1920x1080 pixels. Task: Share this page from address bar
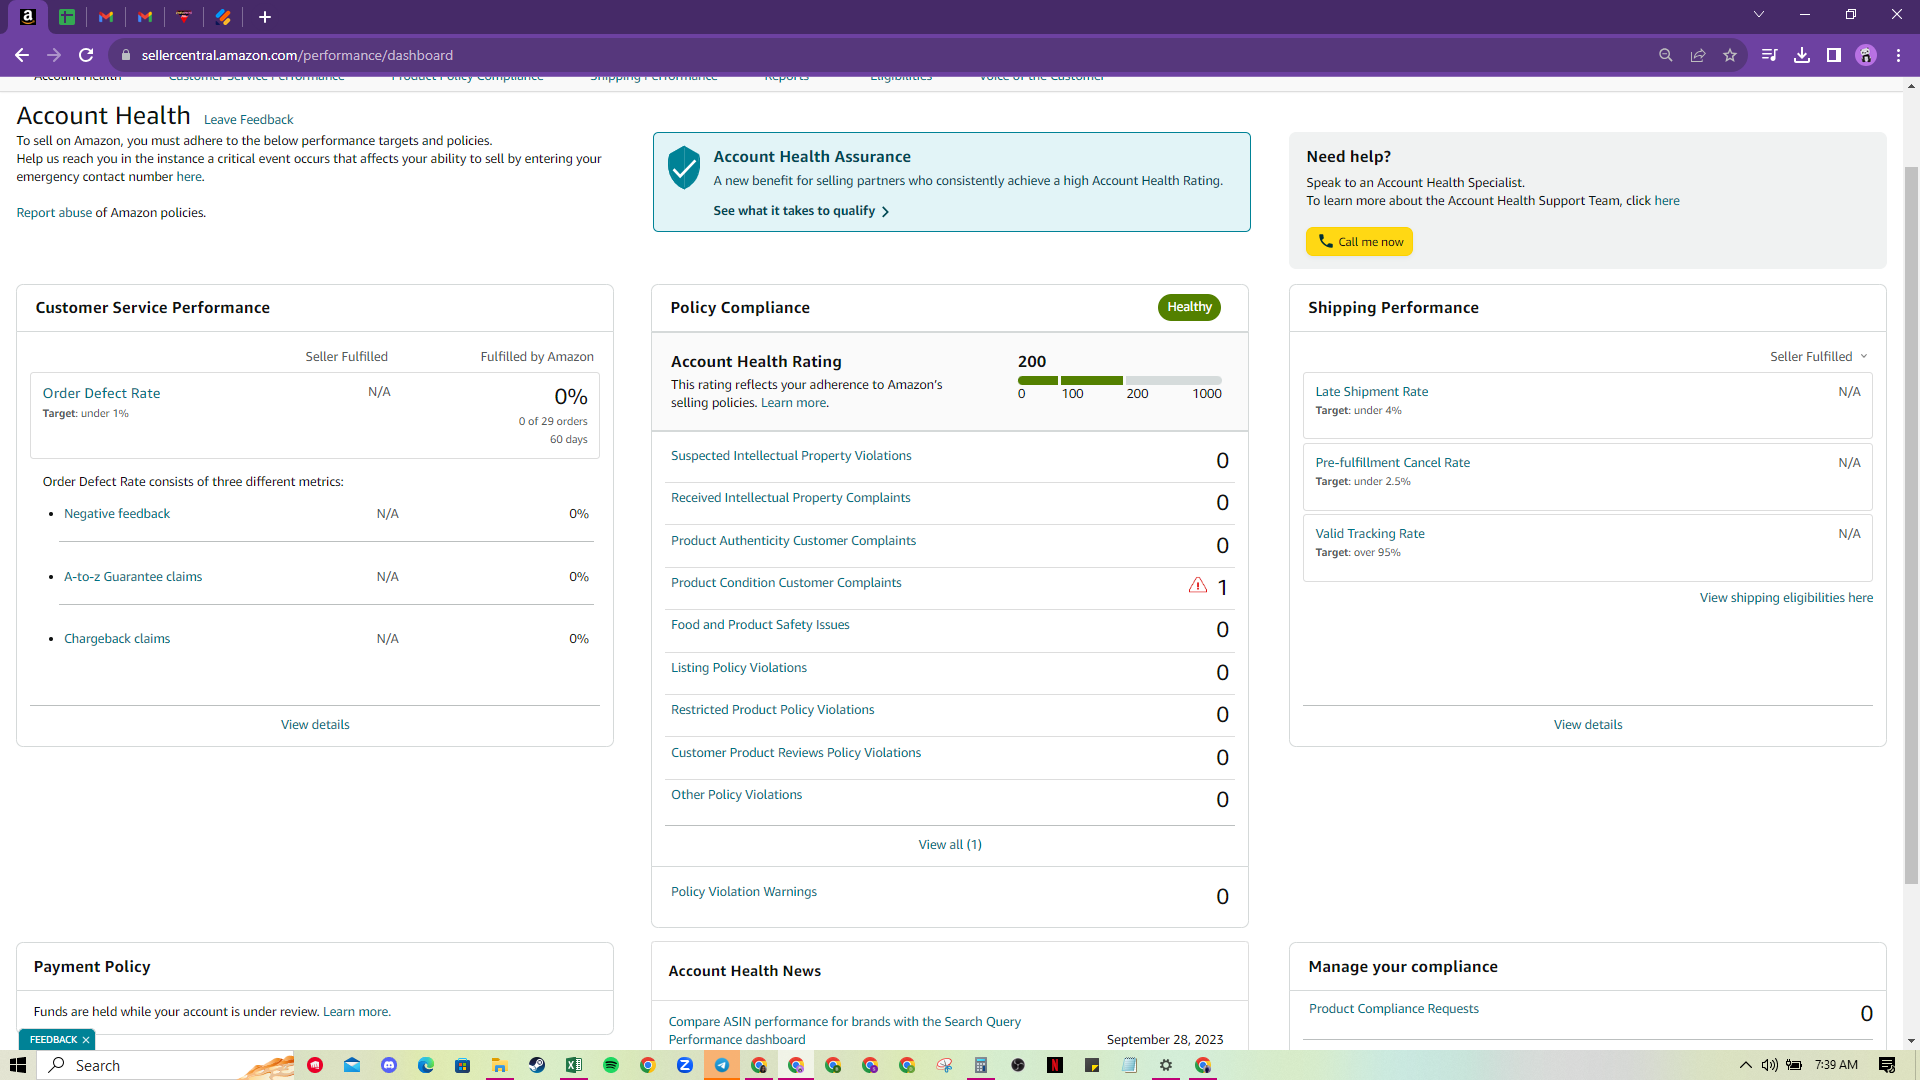(x=1698, y=55)
